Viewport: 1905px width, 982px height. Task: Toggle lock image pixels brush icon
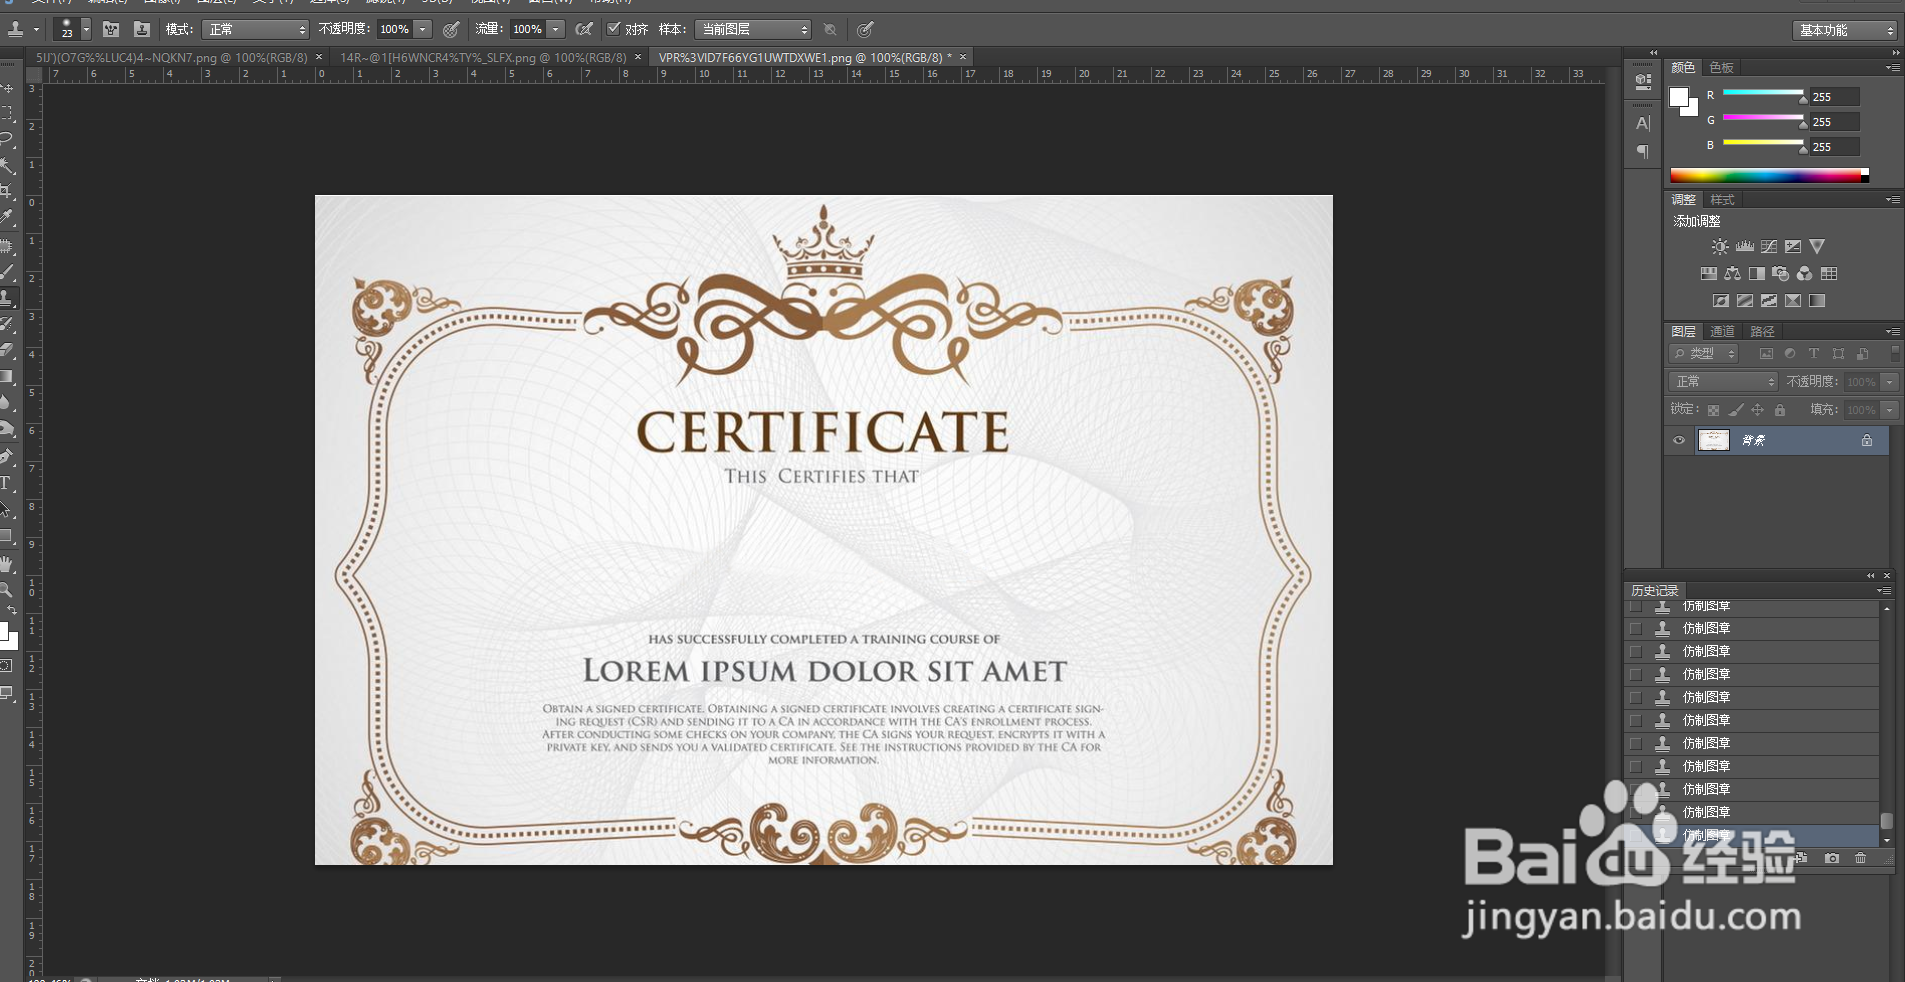tap(1736, 410)
